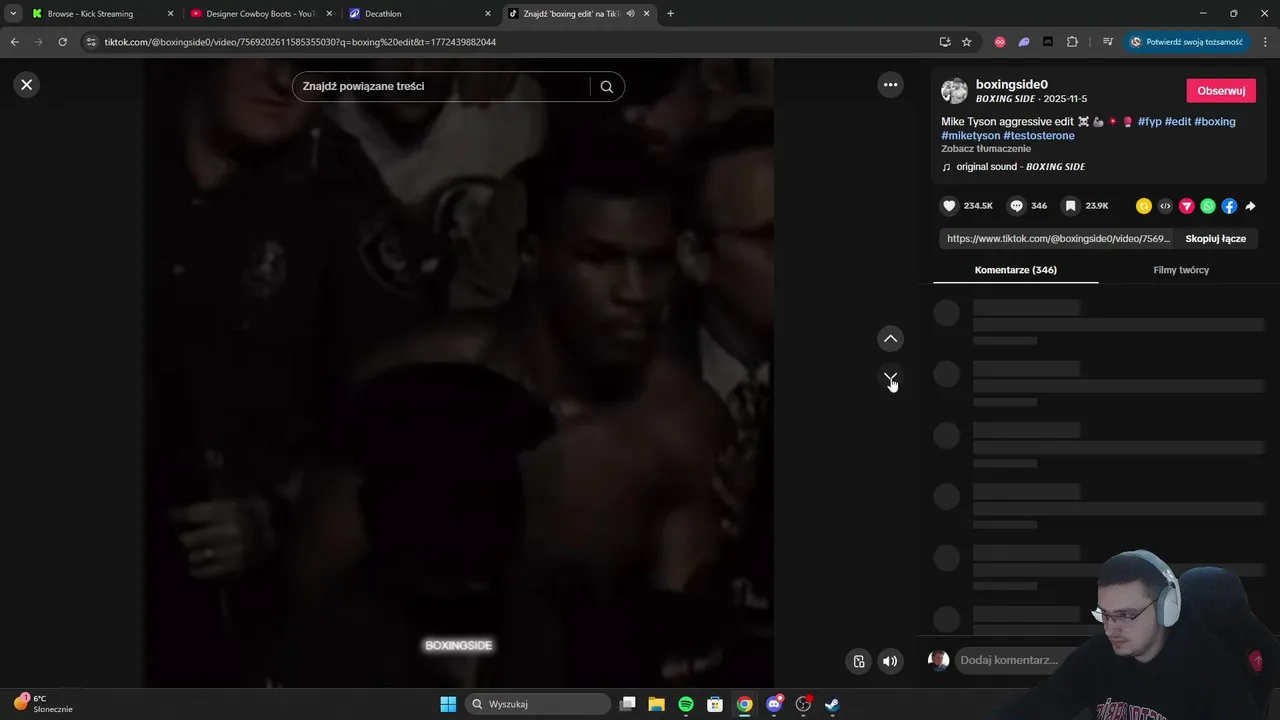Open the three-dot more options on video
Screen dimensions: 1280x720
(x=890, y=85)
